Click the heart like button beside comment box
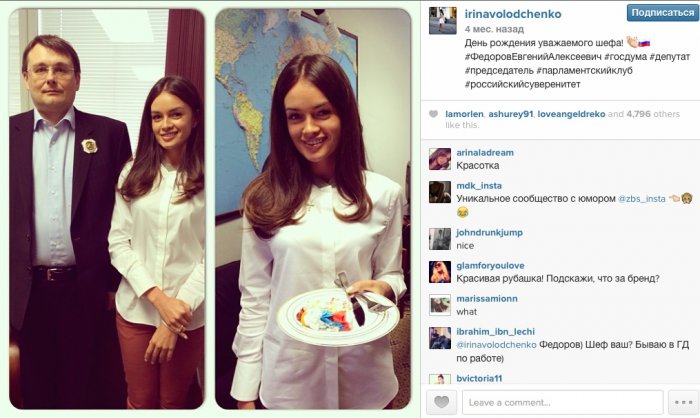700x418 pixels. [x=442, y=402]
